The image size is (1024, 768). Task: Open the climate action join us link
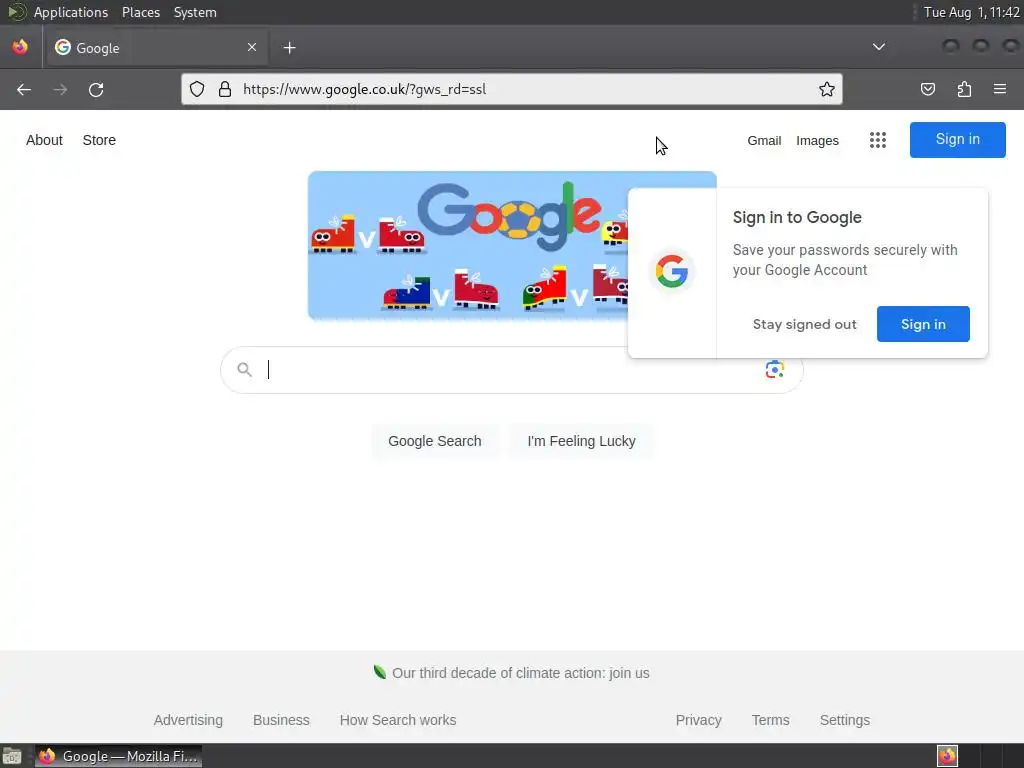pos(520,673)
